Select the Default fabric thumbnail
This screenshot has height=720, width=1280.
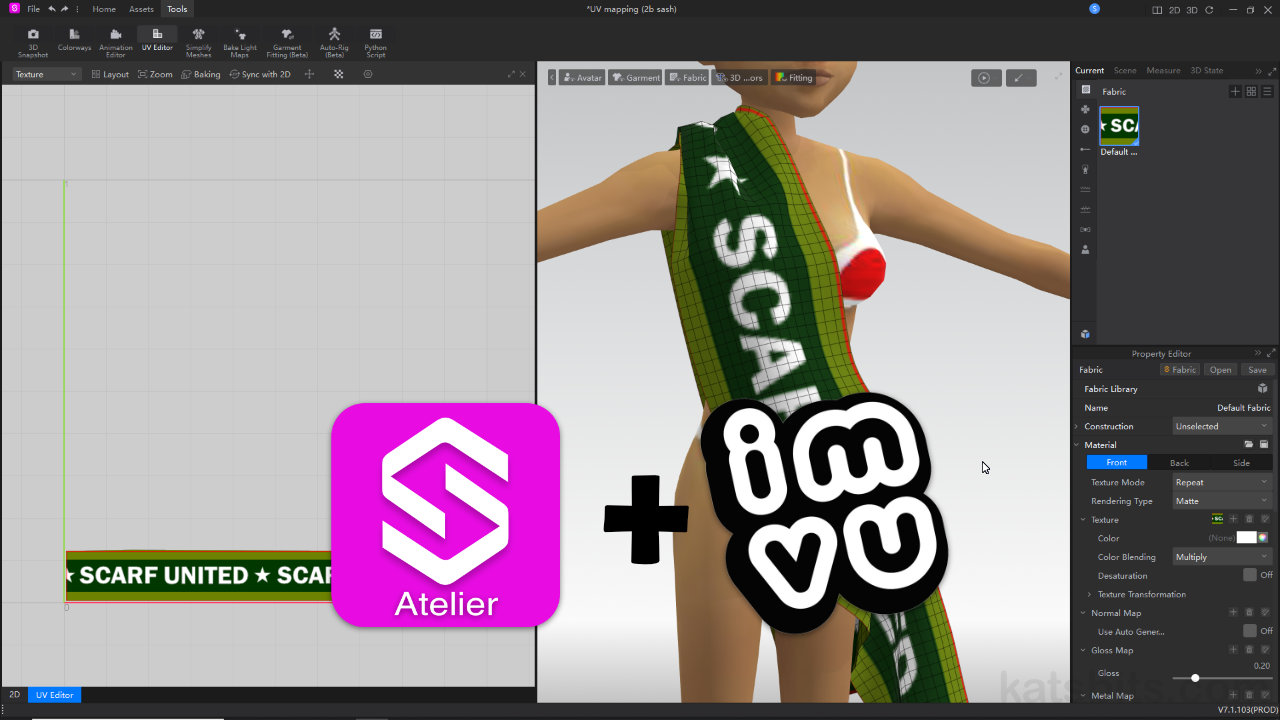point(1119,126)
